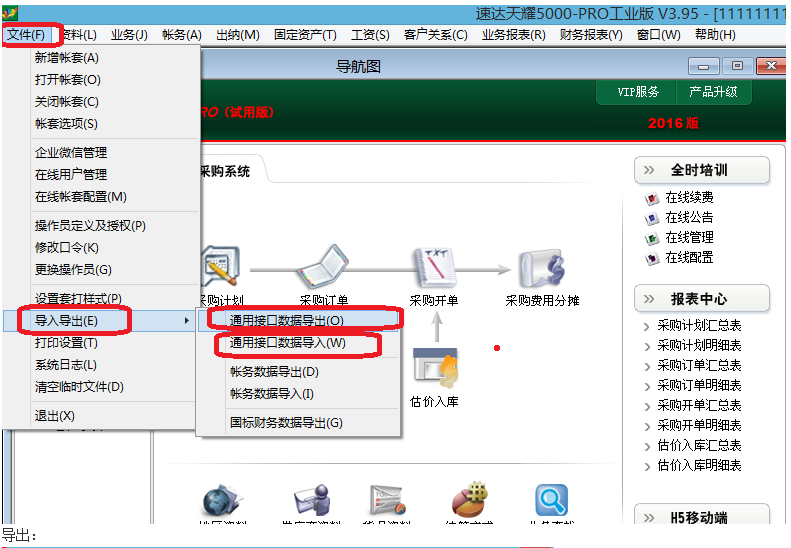Open the 工资(S) menu
Image resolution: width=791 pixels, height=548 pixels.
[x=370, y=35]
